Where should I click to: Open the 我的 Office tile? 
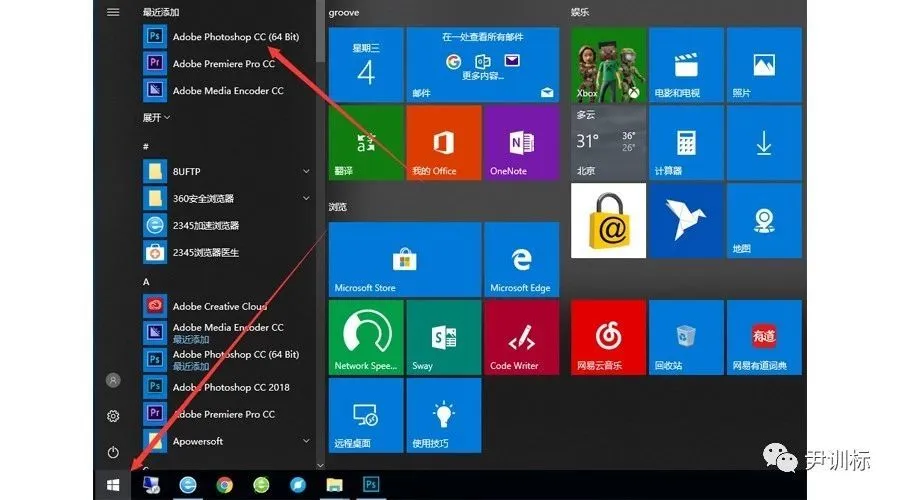click(x=443, y=142)
